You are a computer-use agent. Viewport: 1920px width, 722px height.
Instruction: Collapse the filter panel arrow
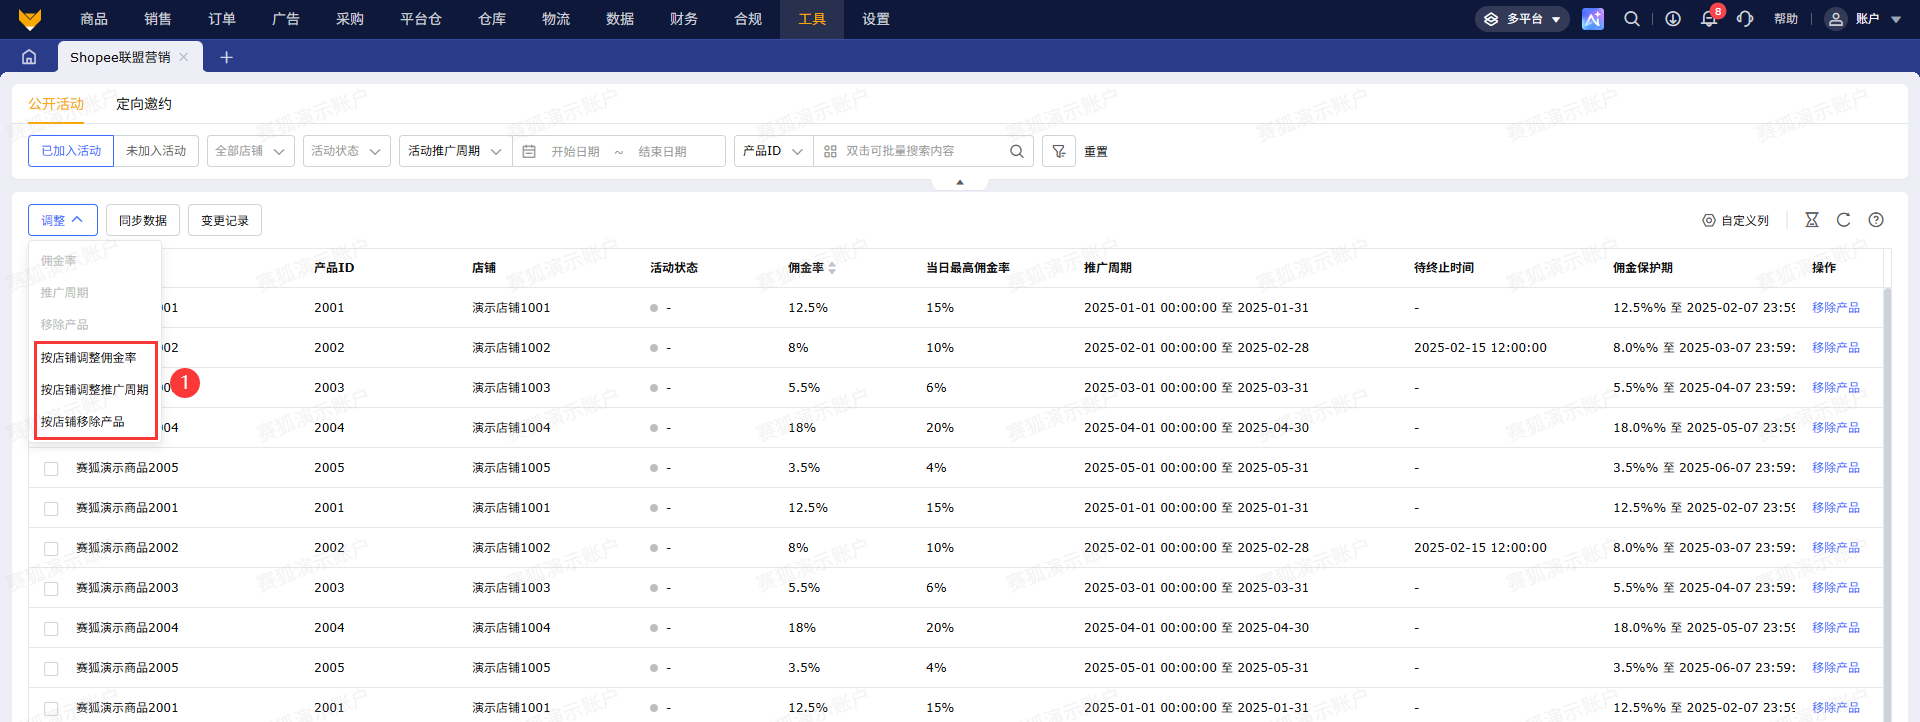tap(960, 182)
